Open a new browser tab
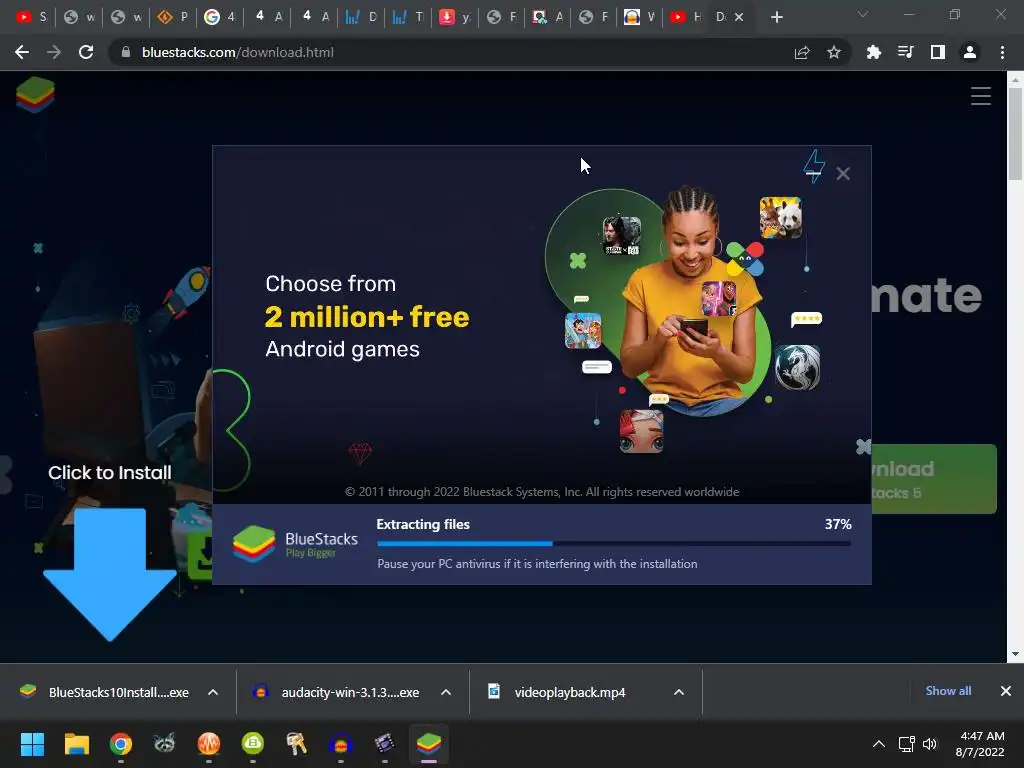Viewport: 1024px width, 768px height. click(776, 17)
